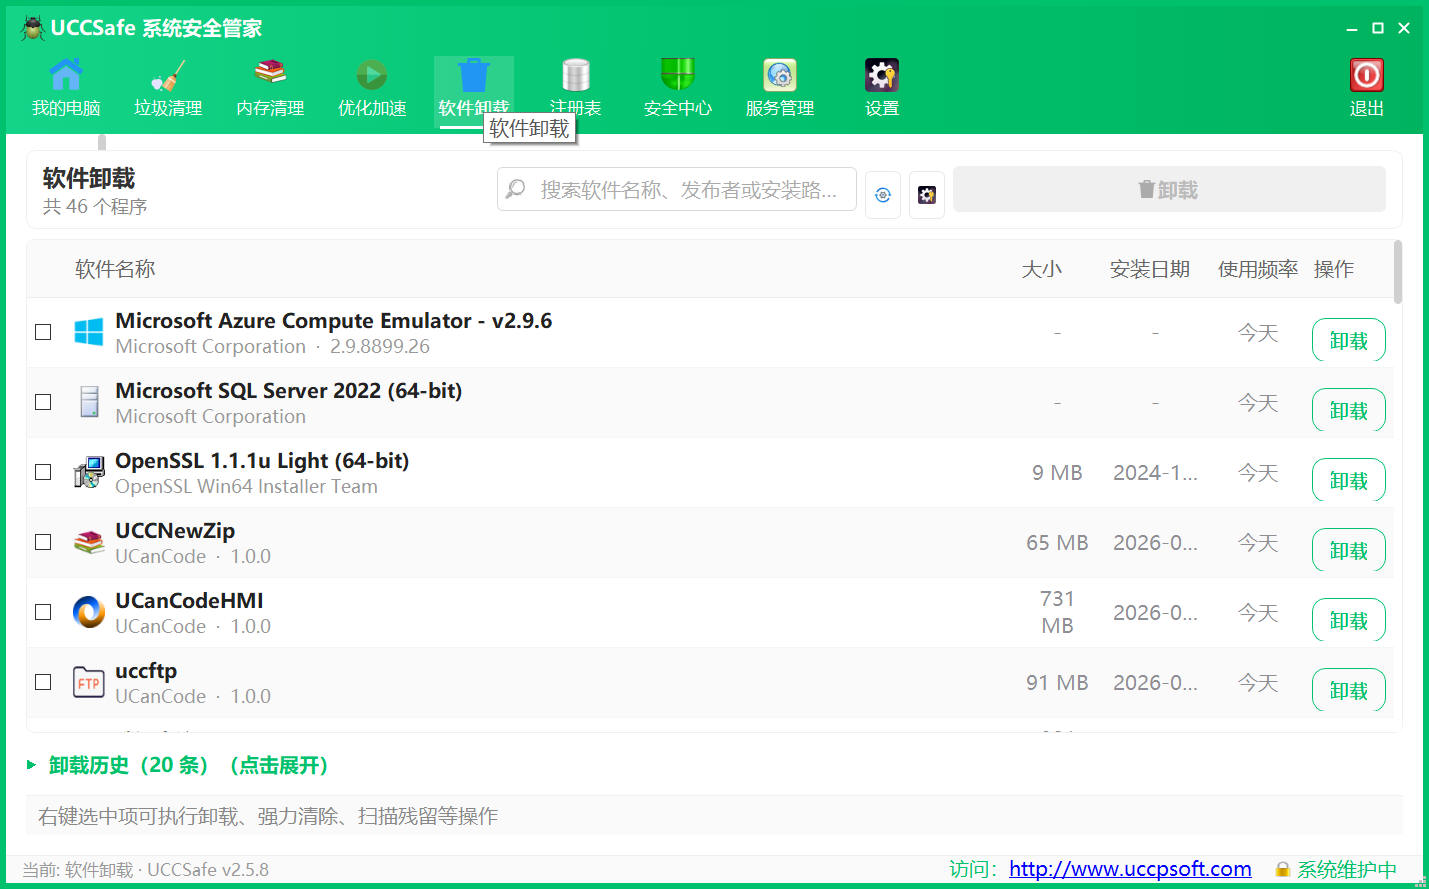The height and width of the screenshot is (889, 1429).
Task: Click the installer icon of OpenSSL 1.1.1u Light
Action: pos(89,472)
